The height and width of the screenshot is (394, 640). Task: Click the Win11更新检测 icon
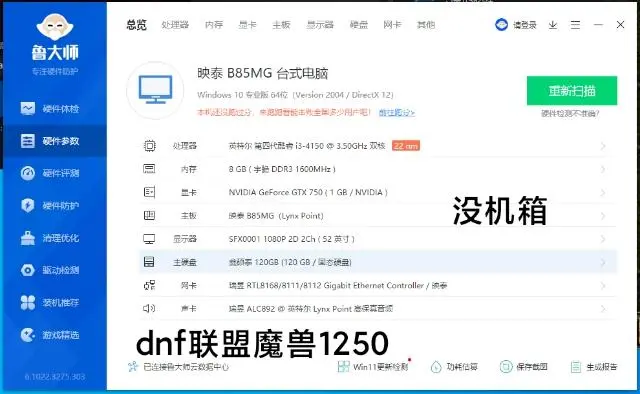pyautogui.click(x=343, y=366)
